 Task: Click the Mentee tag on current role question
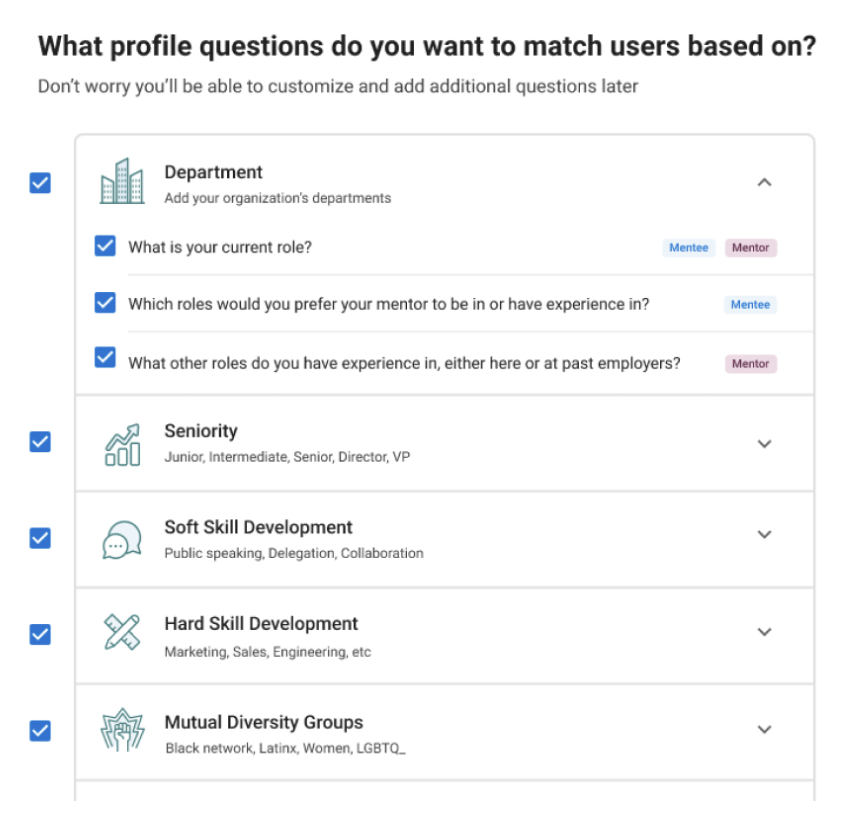coord(688,247)
